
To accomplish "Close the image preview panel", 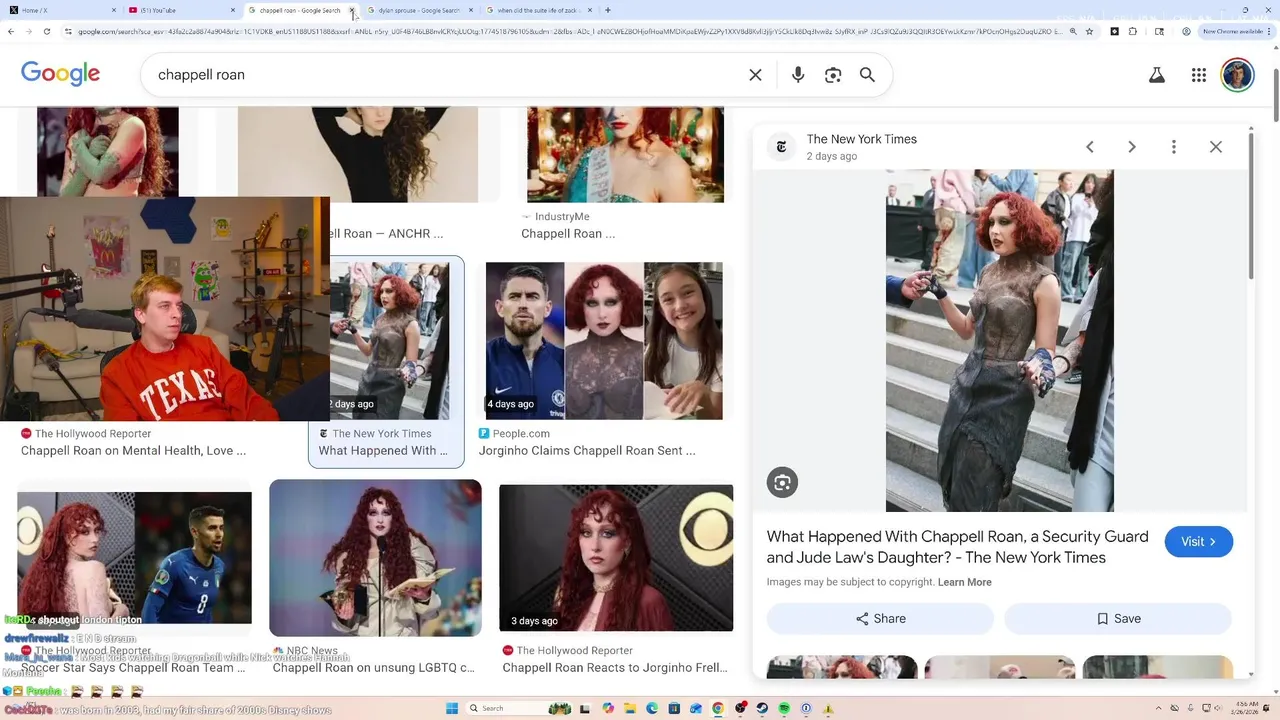I will click(x=1216, y=147).
